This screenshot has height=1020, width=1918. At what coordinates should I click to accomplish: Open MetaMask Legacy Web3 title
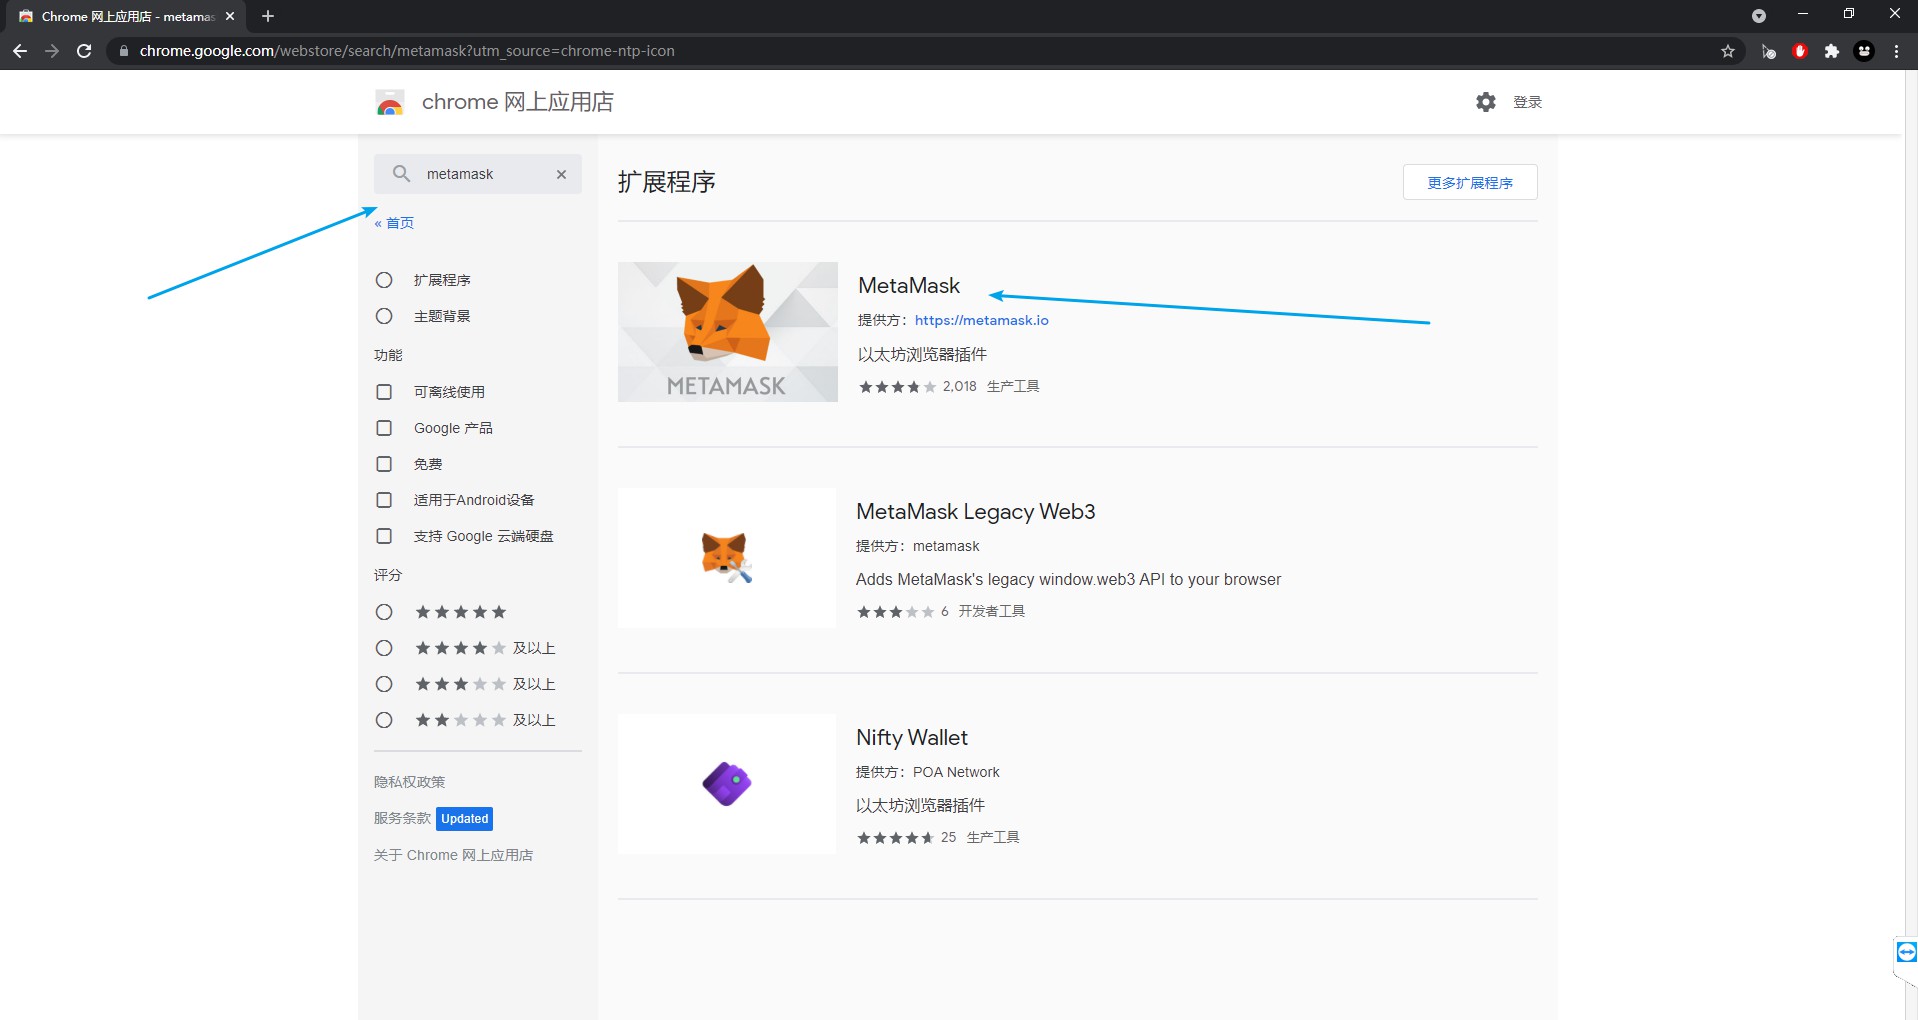[976, 511]
